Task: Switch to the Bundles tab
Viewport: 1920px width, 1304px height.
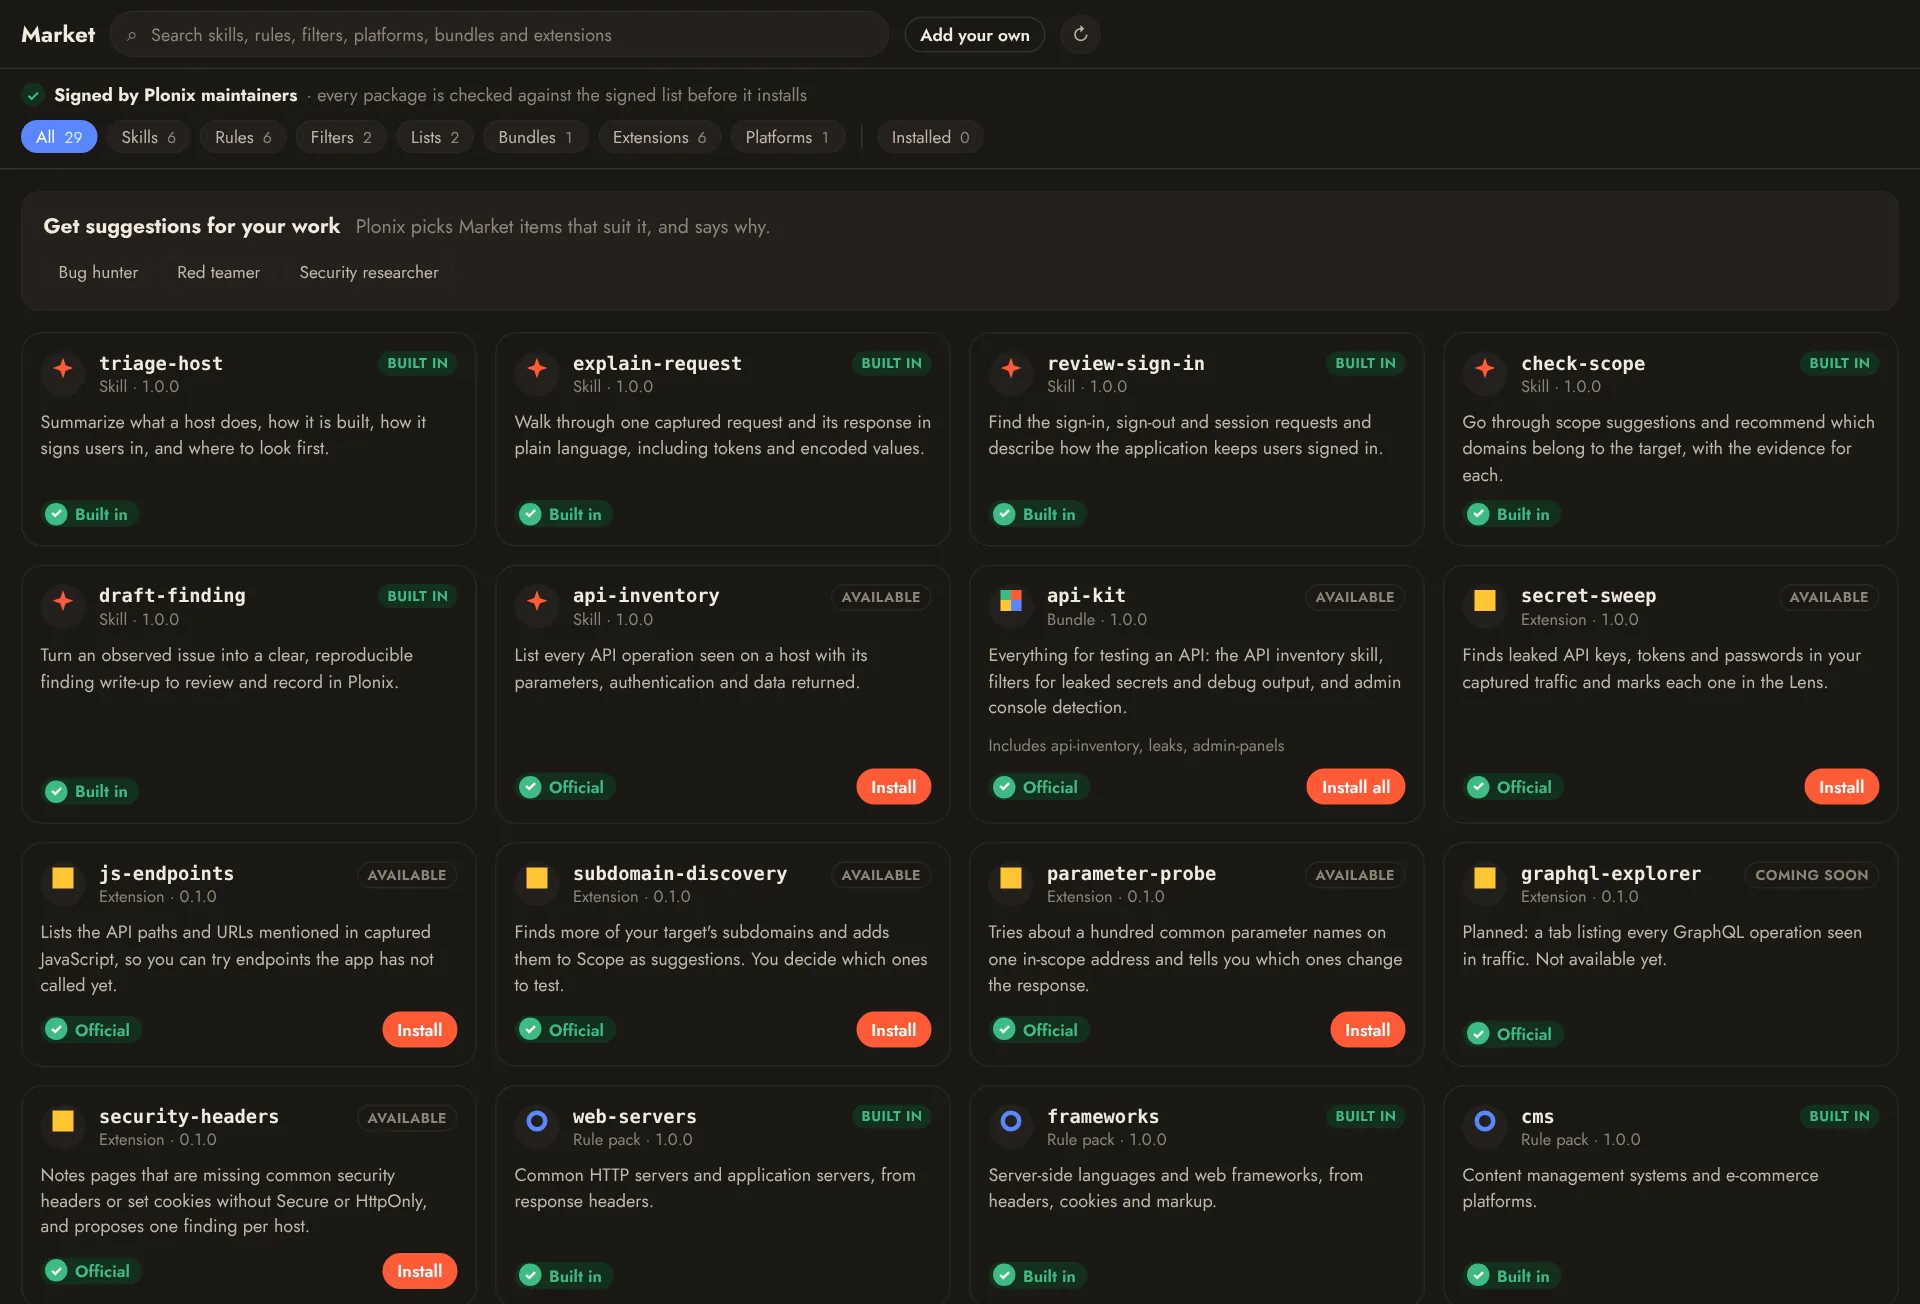Action: (x=536, y=137)
